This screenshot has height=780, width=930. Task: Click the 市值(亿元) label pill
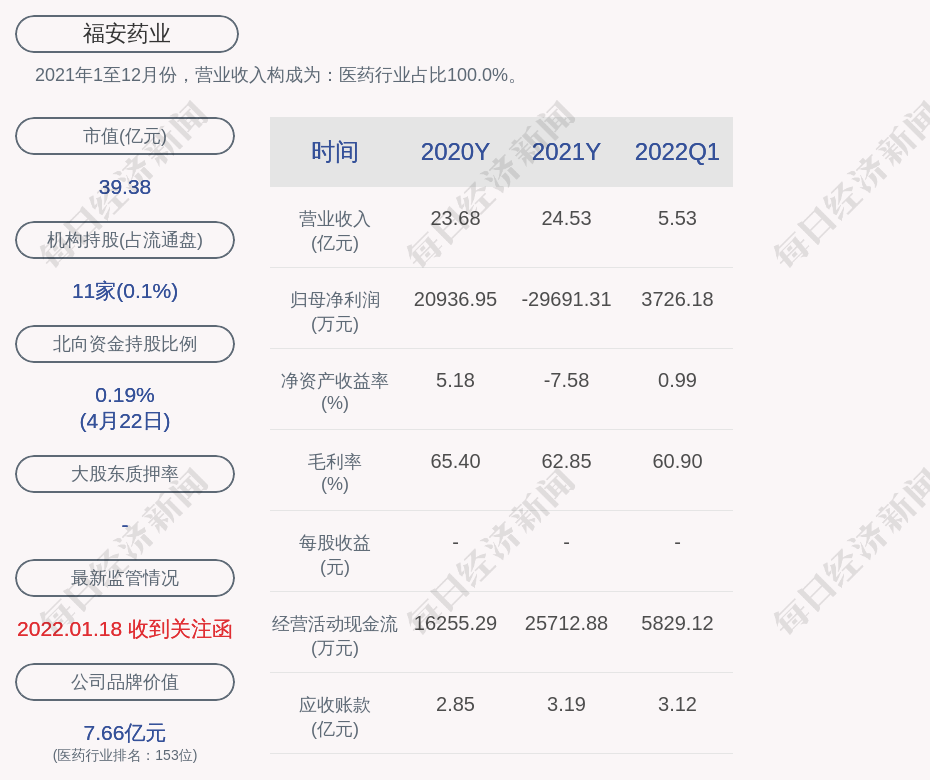coord(125,136)
